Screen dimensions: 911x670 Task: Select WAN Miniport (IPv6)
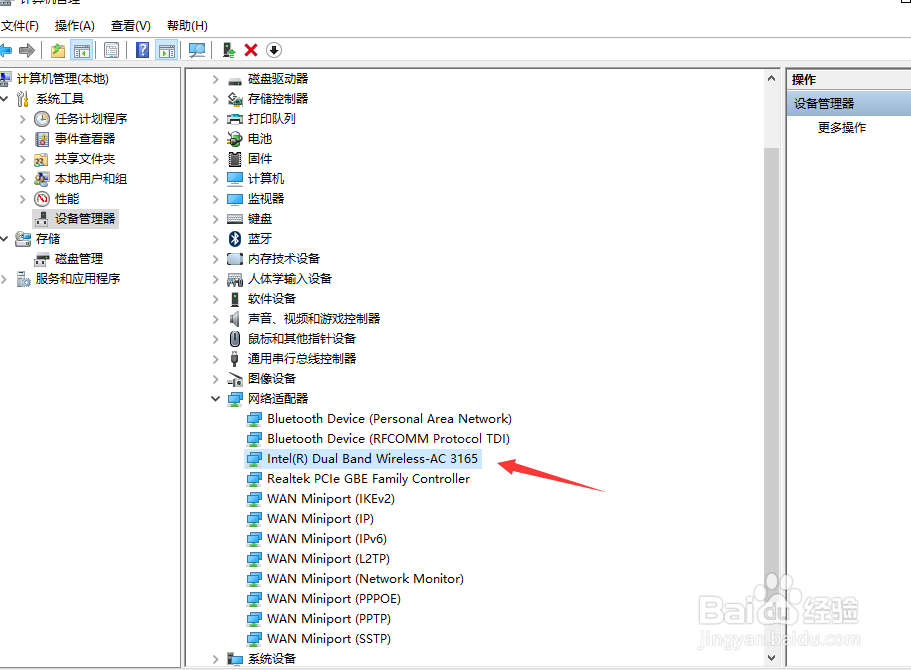coord(327,539)
